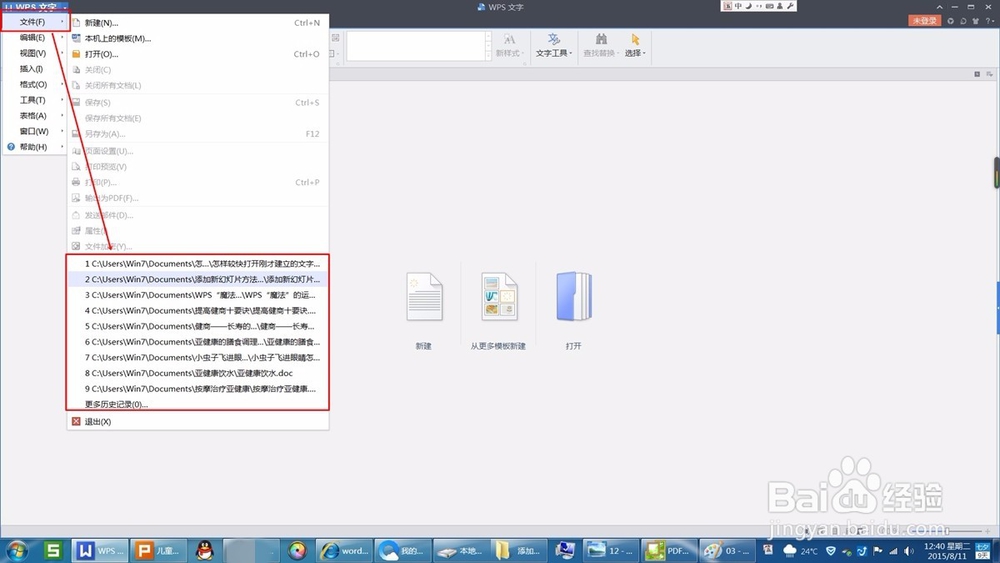
Task: Open 更多历史记录(0)... entry
Action: [x=198, y=404]
